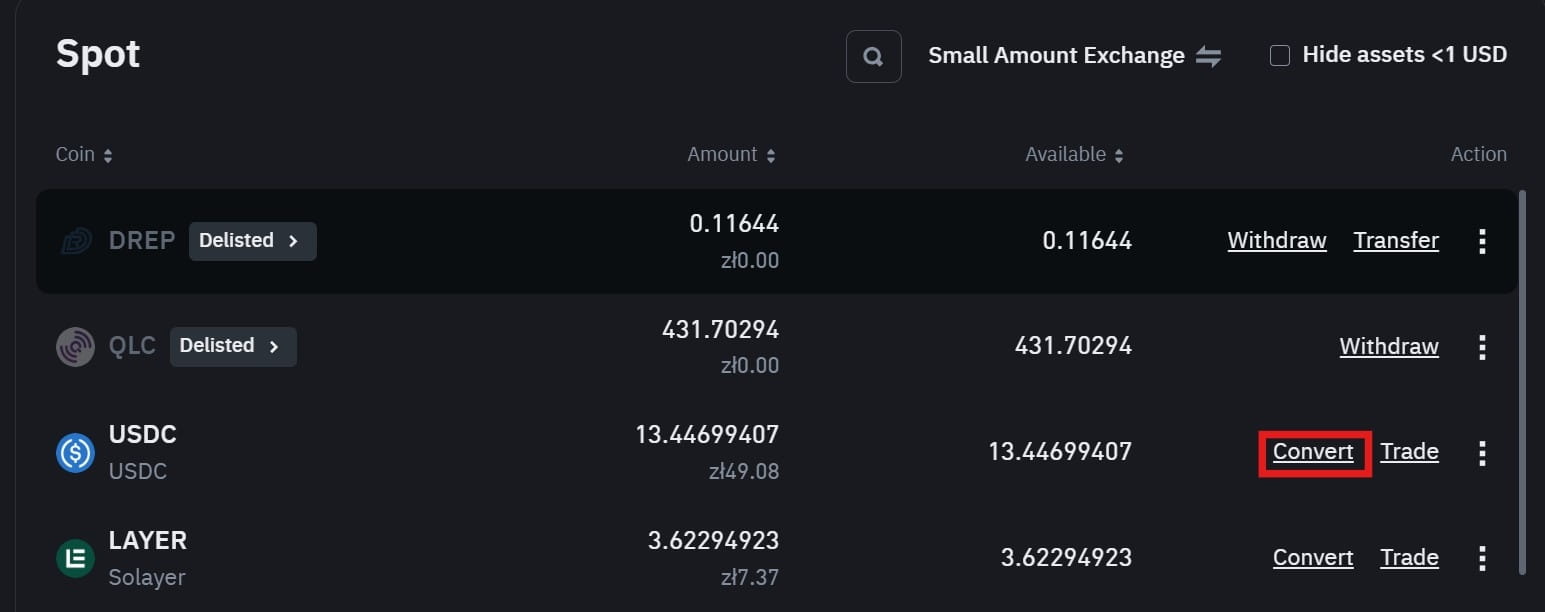Open more options for LAYER row

1482,558
